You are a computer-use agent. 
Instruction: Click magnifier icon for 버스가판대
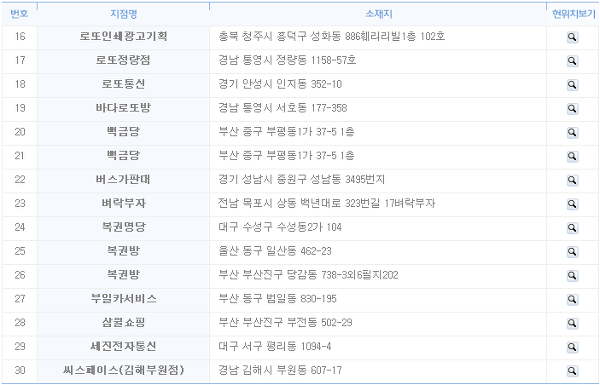pyautogui.click(x=572, y=180)
